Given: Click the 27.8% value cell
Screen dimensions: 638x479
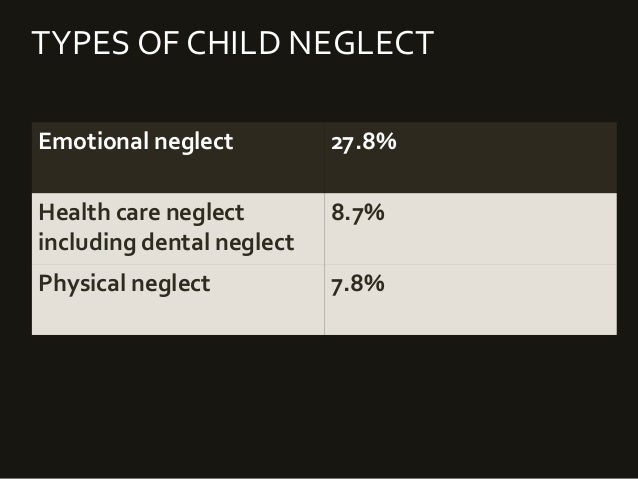Looking at the screenshot, I should [x=364, y=142].
